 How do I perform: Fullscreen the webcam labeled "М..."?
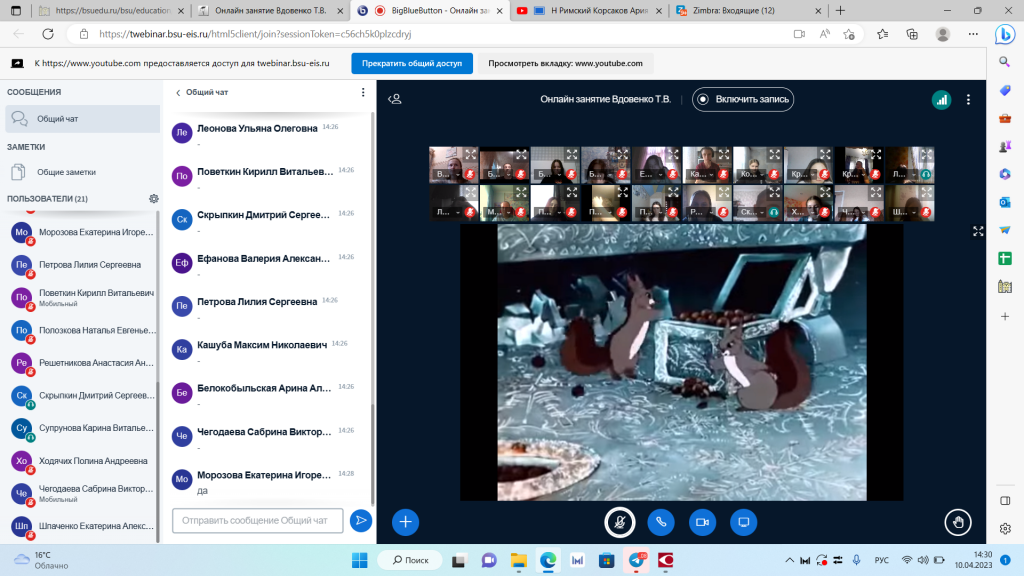pos(520,193)
